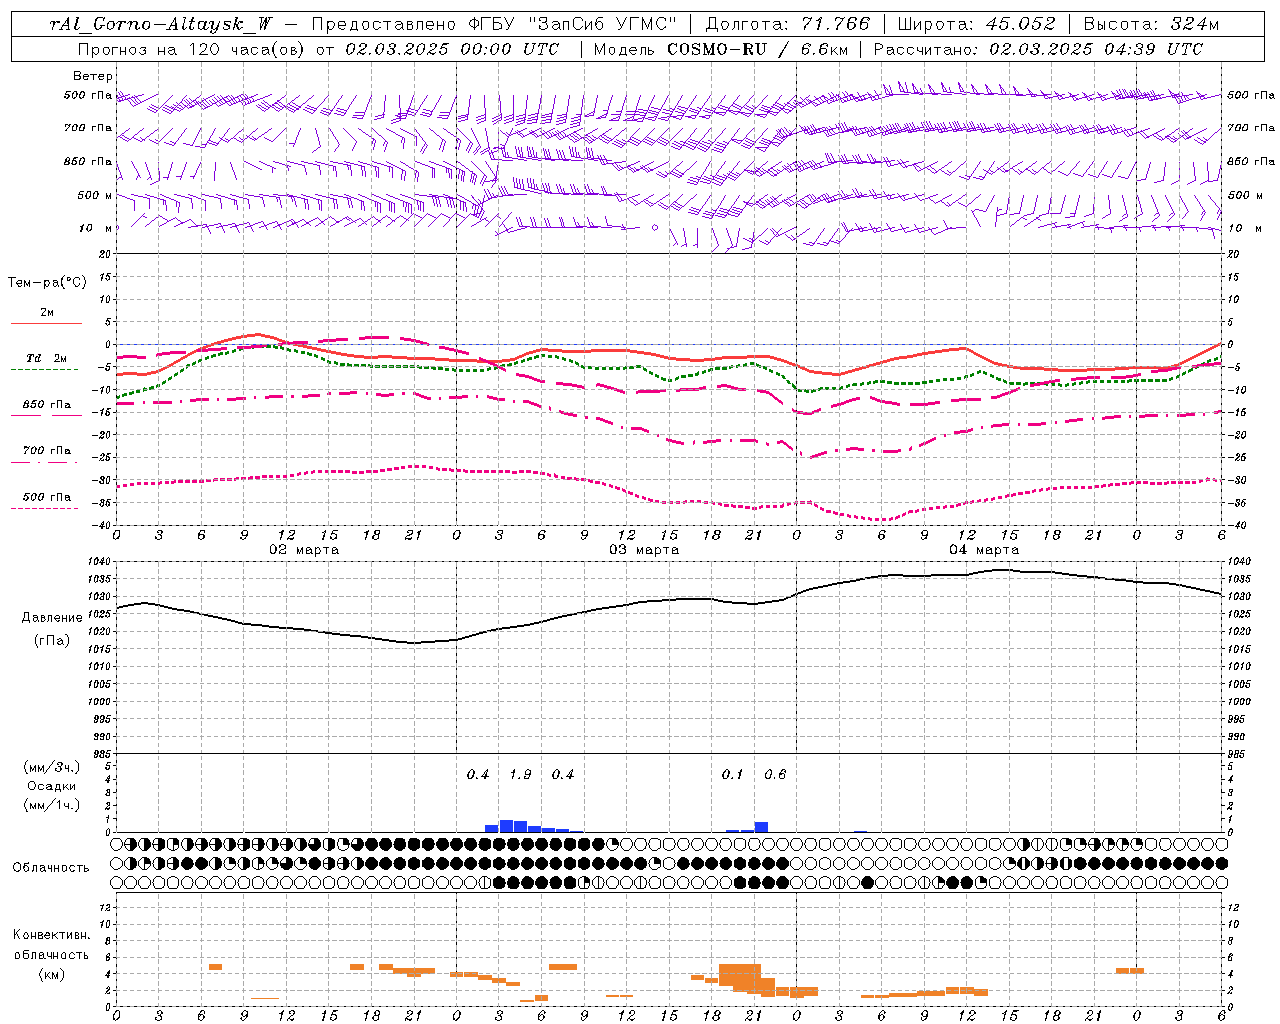Click the Тем-ра(°C) axis label

pos(47,283)
